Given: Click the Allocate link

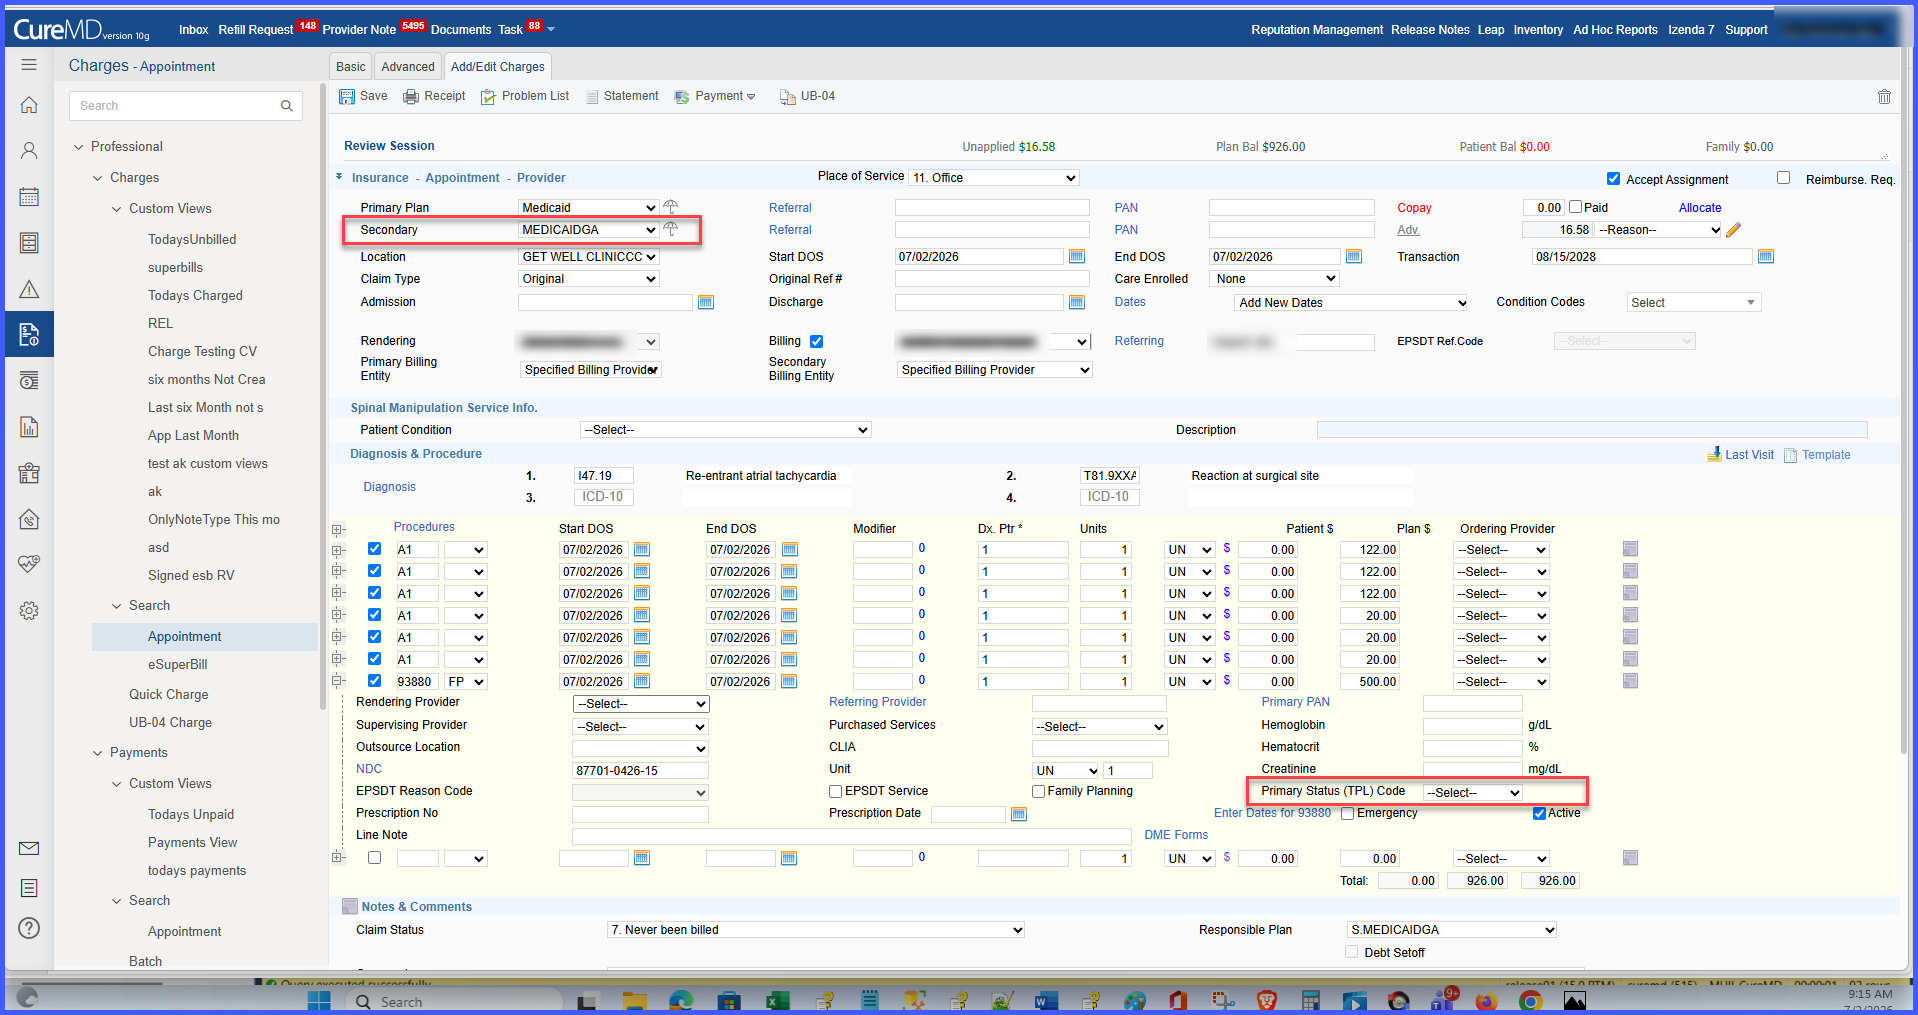Looking at the screenshot, I should (1700, 208).
